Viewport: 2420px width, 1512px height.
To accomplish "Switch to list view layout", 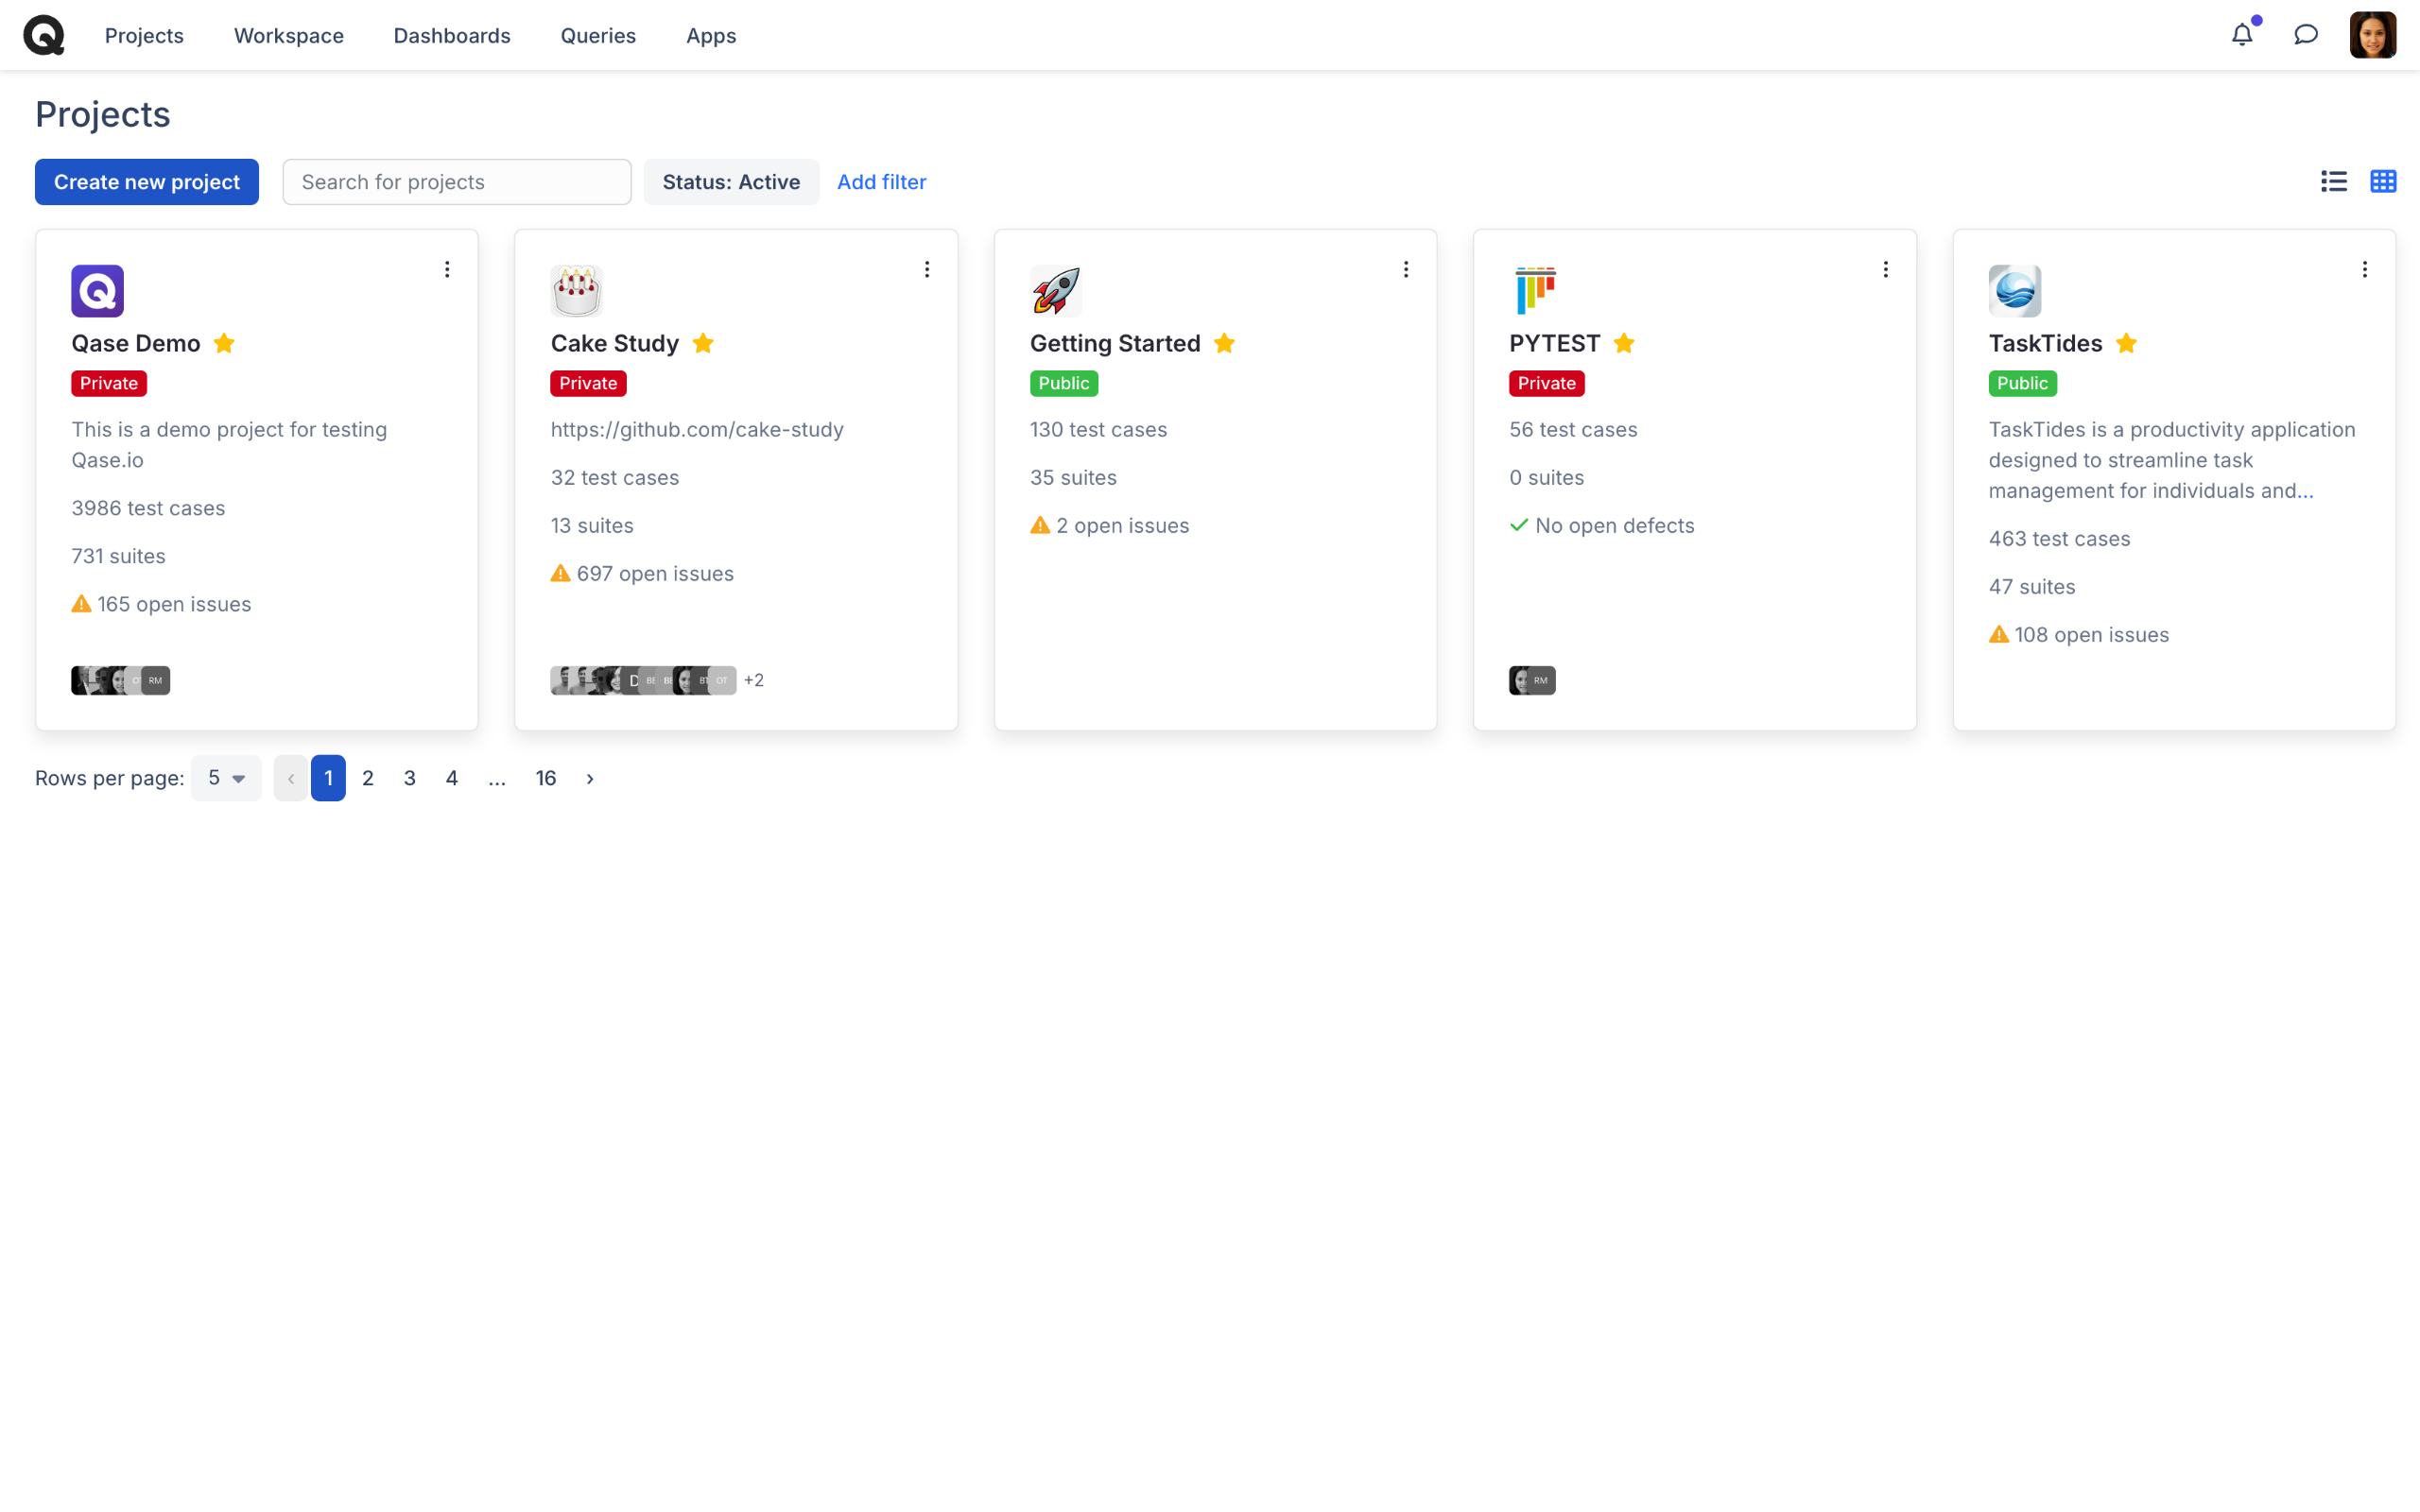I will coord(2333,181).
